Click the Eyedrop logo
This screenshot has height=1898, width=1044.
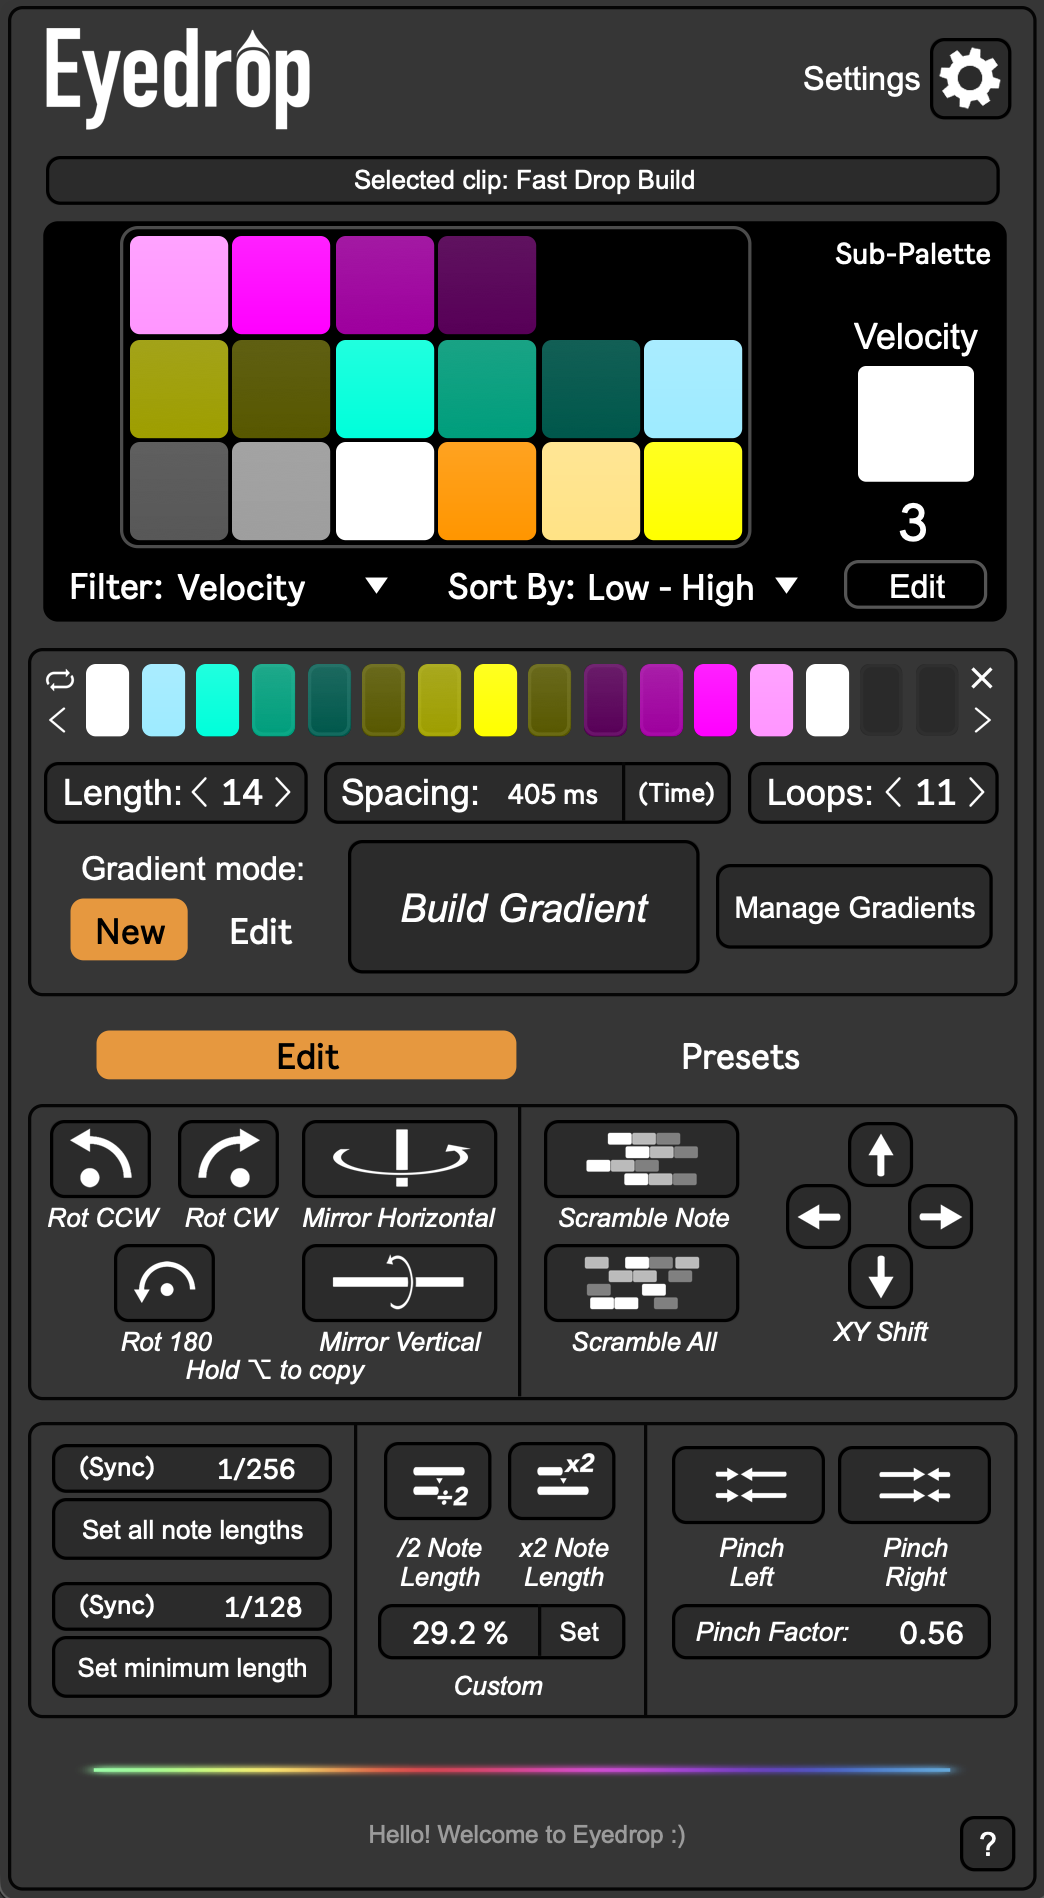(178, 78)
